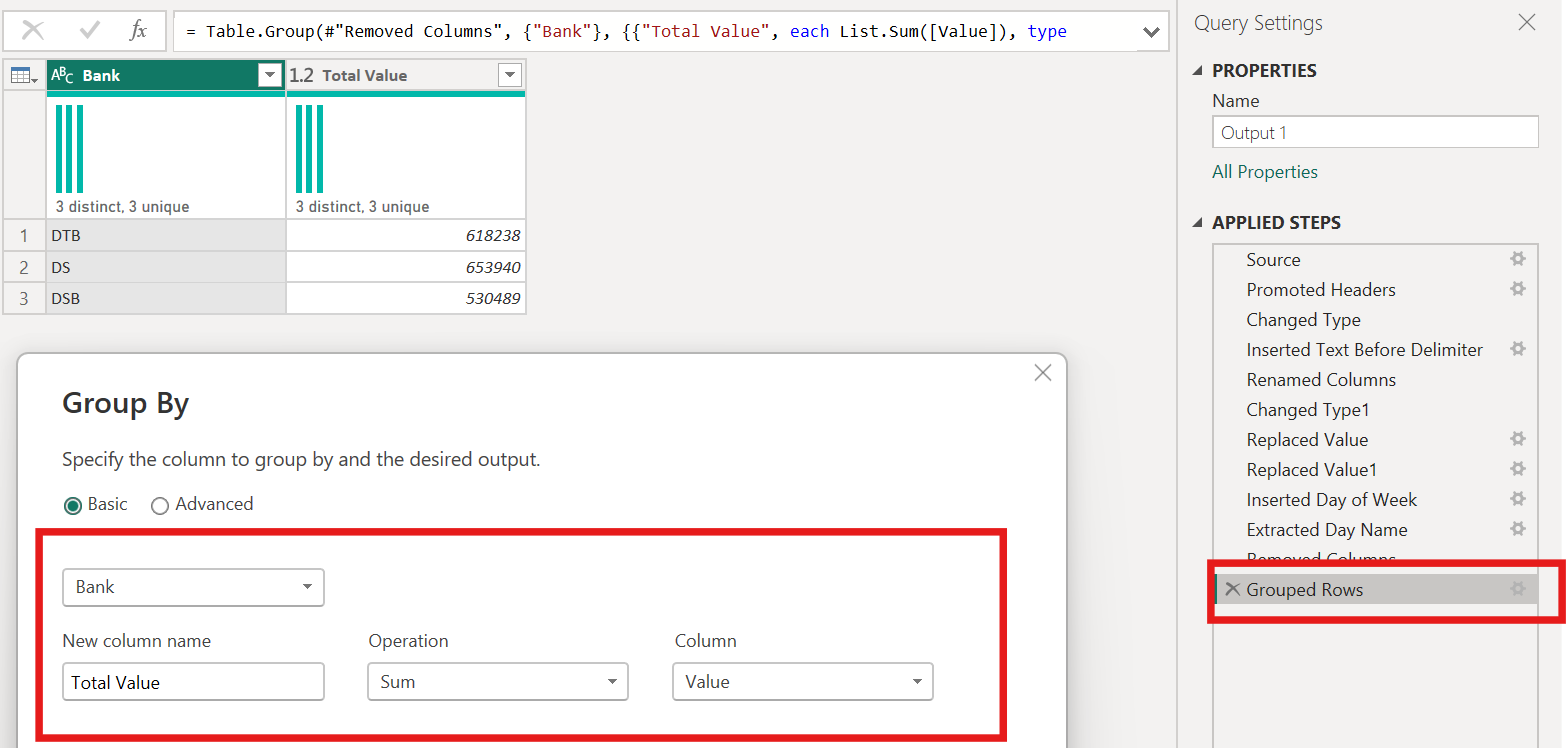Select the Extracted Day Name step
This screenshot has width=1566, height=748.
click(x=1326, y=530)
